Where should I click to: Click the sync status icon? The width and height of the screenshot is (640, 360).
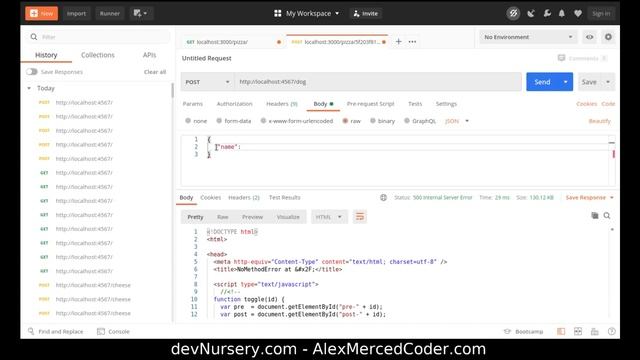(513, 13)
